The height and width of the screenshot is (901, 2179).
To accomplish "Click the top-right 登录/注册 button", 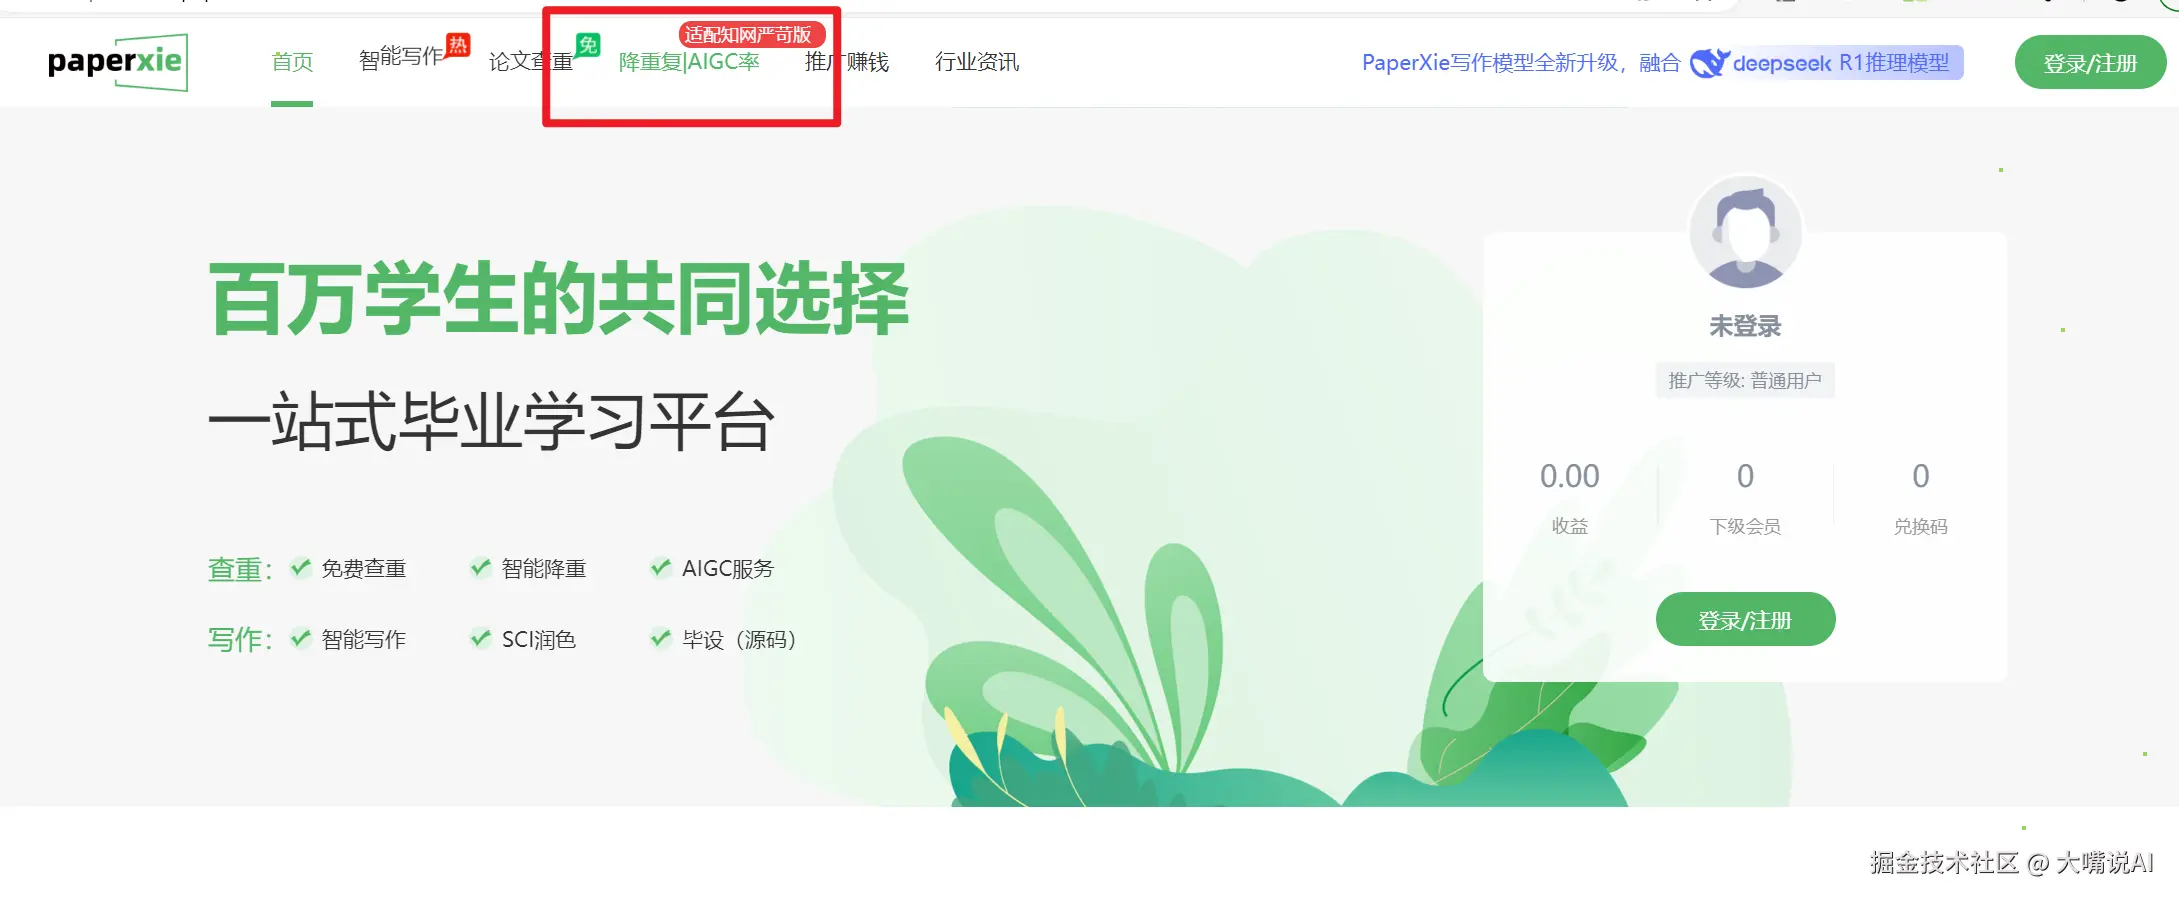I will click(2090, 63).
